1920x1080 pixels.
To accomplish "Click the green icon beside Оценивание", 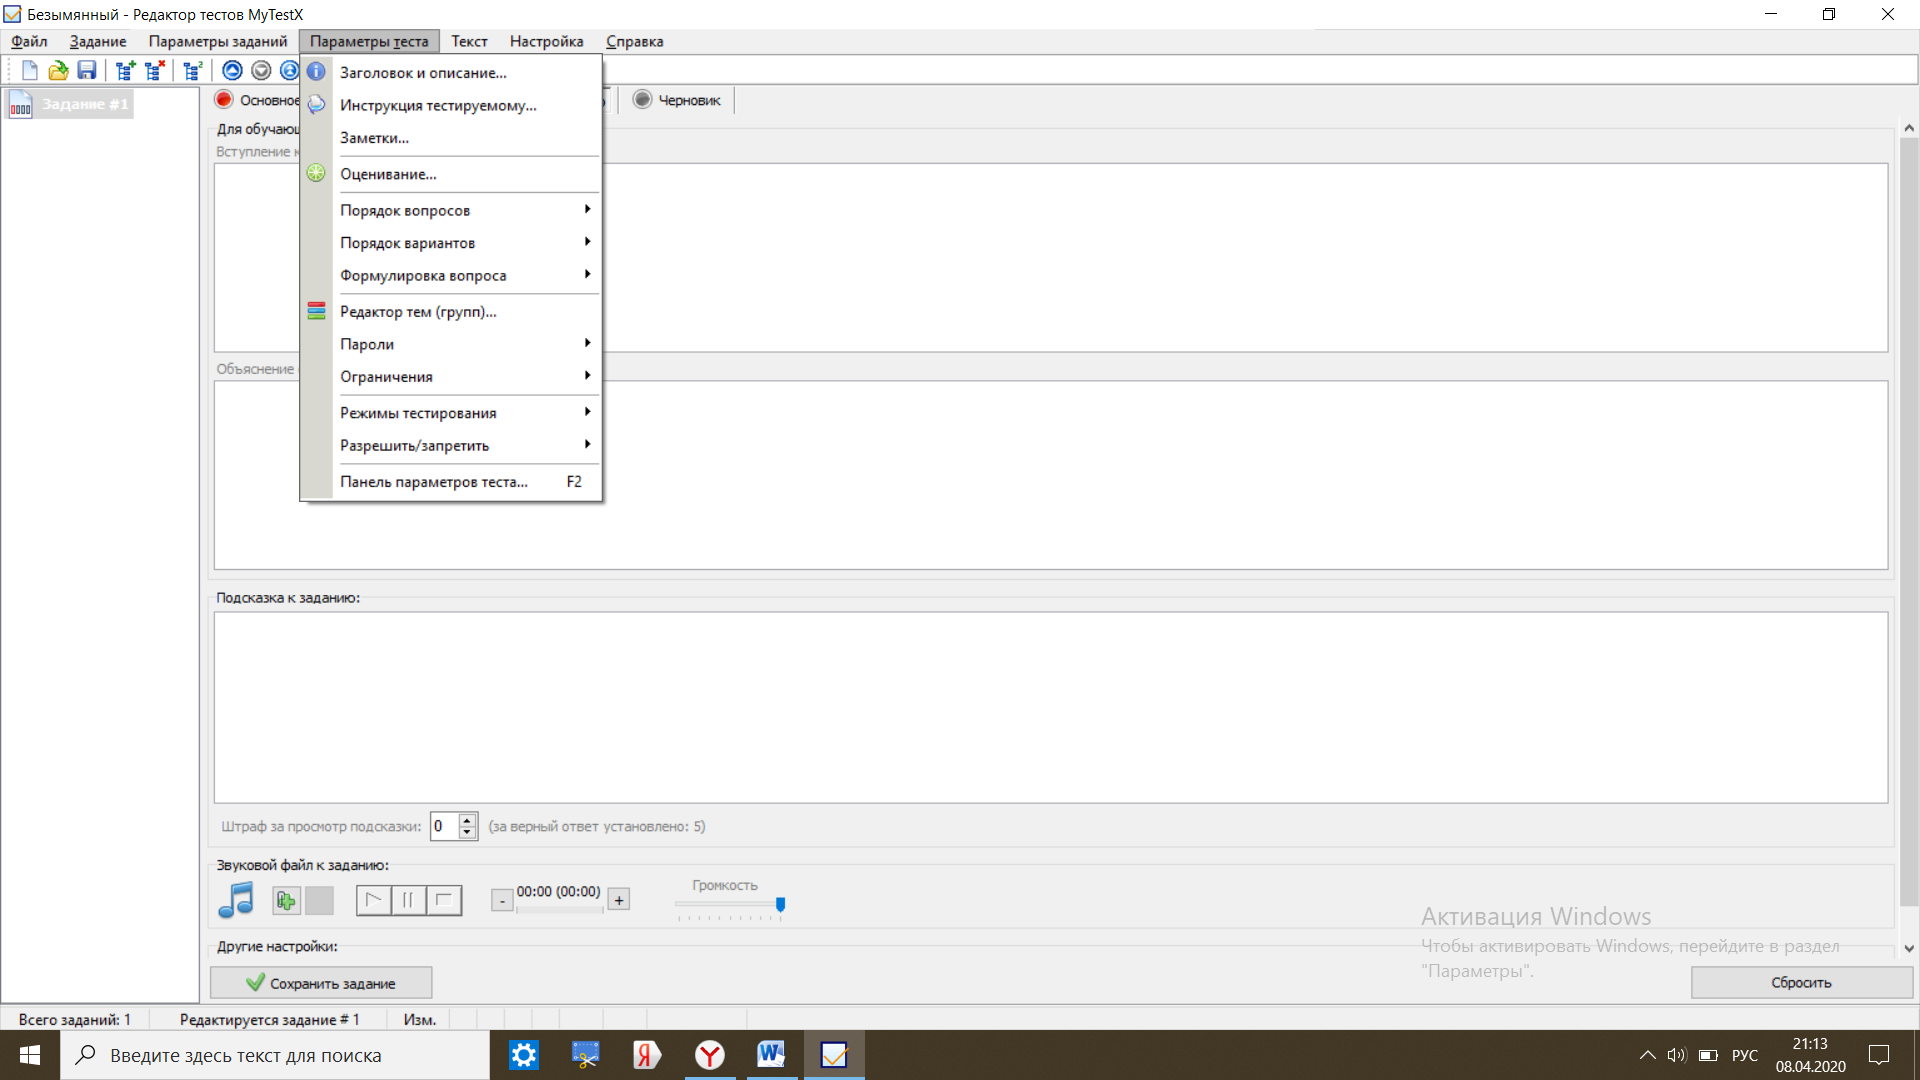I will pyautogui.click(x=316, y=173).
